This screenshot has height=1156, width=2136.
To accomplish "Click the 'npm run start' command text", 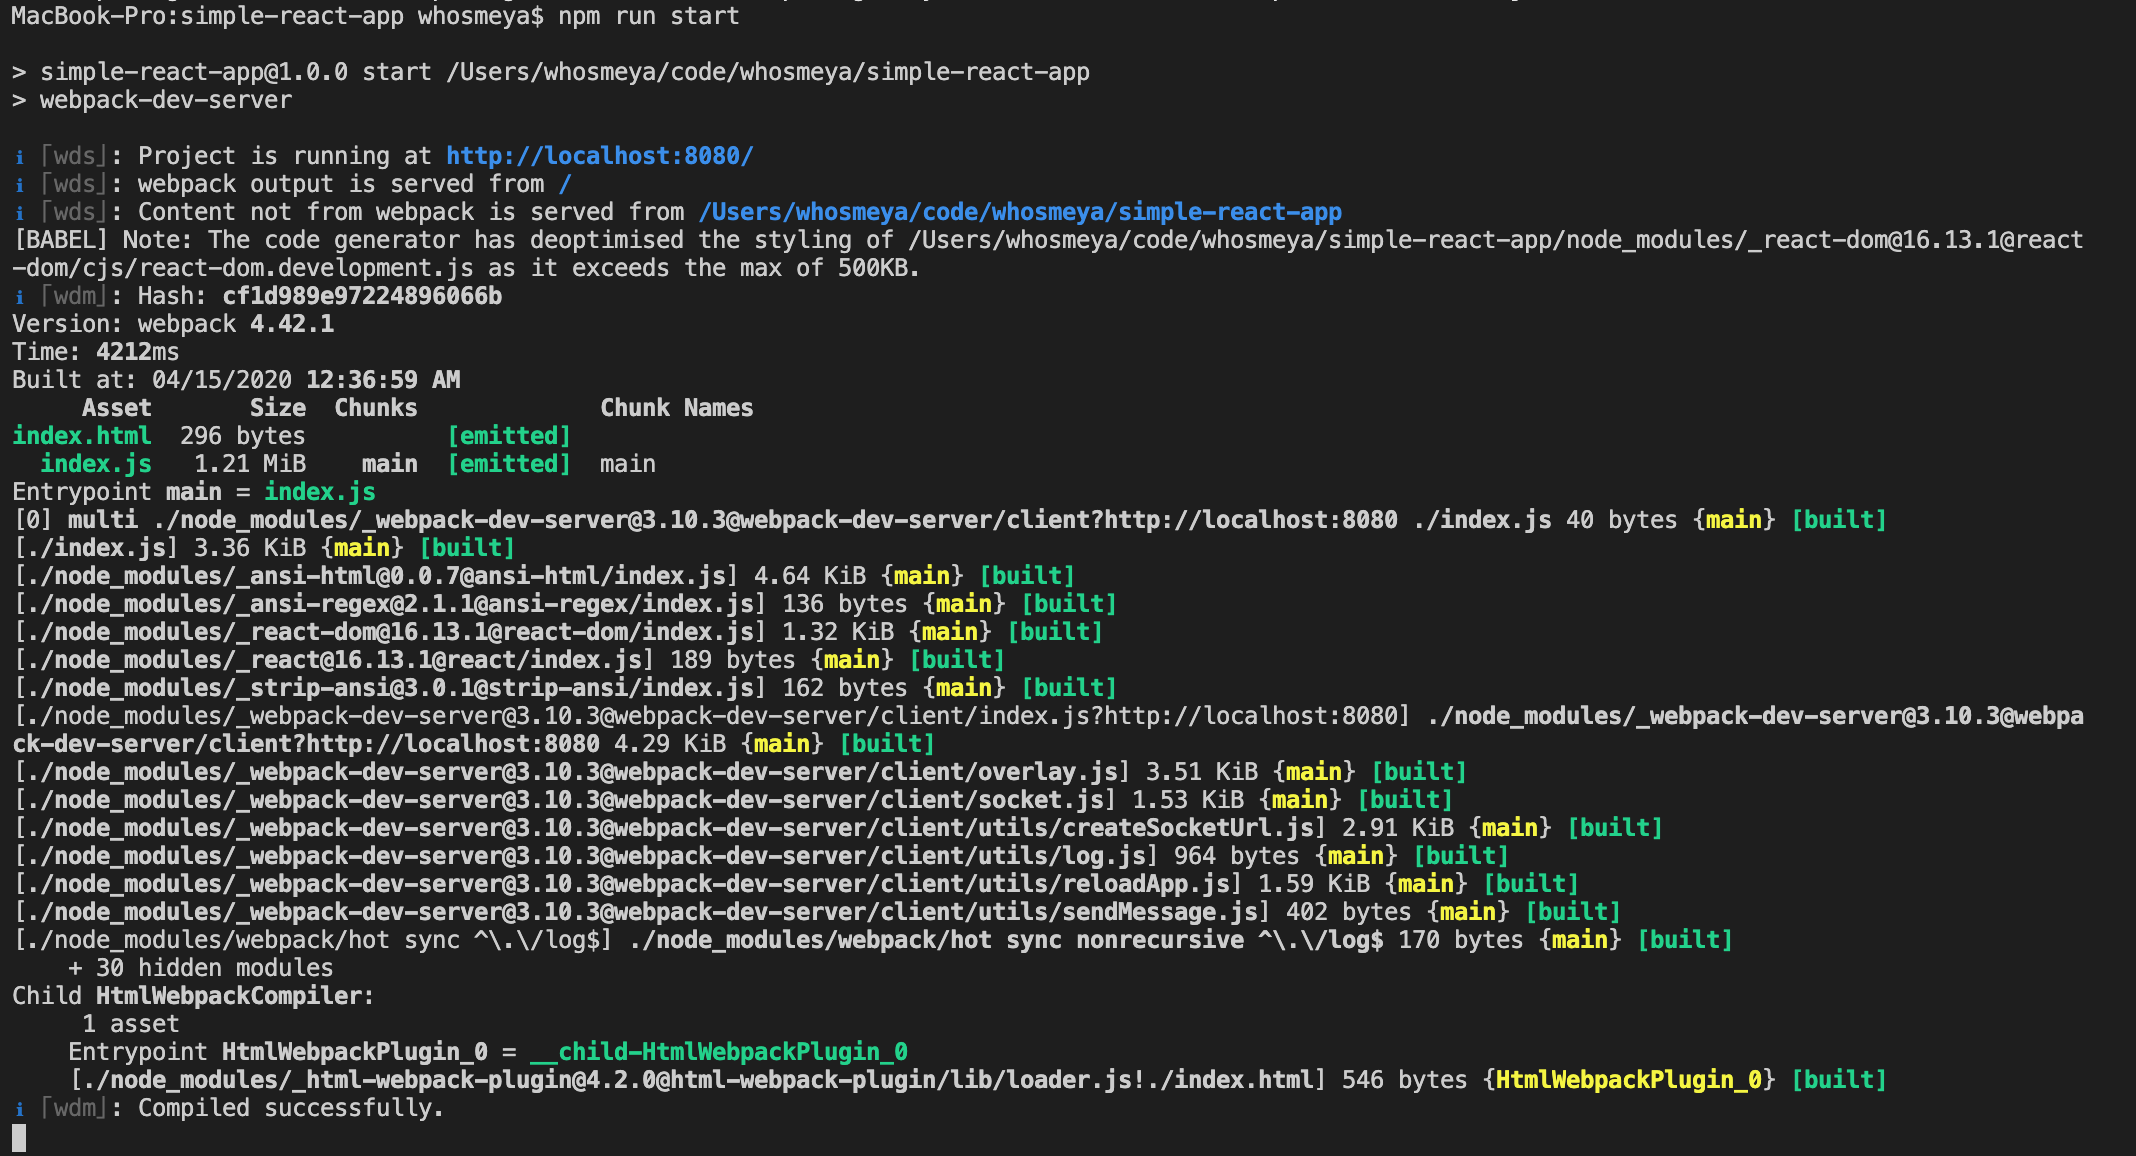I will coord(648,16).
